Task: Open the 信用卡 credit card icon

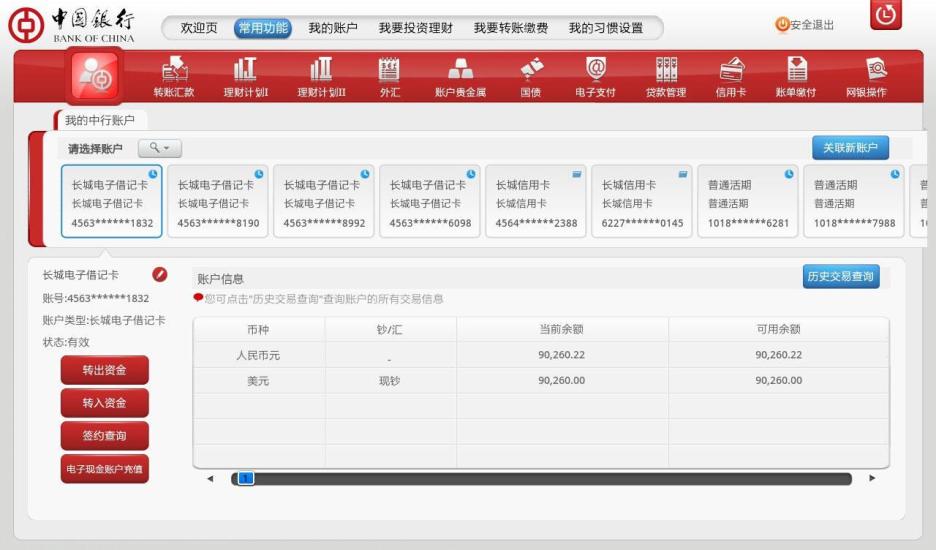Action: point(731,70)
